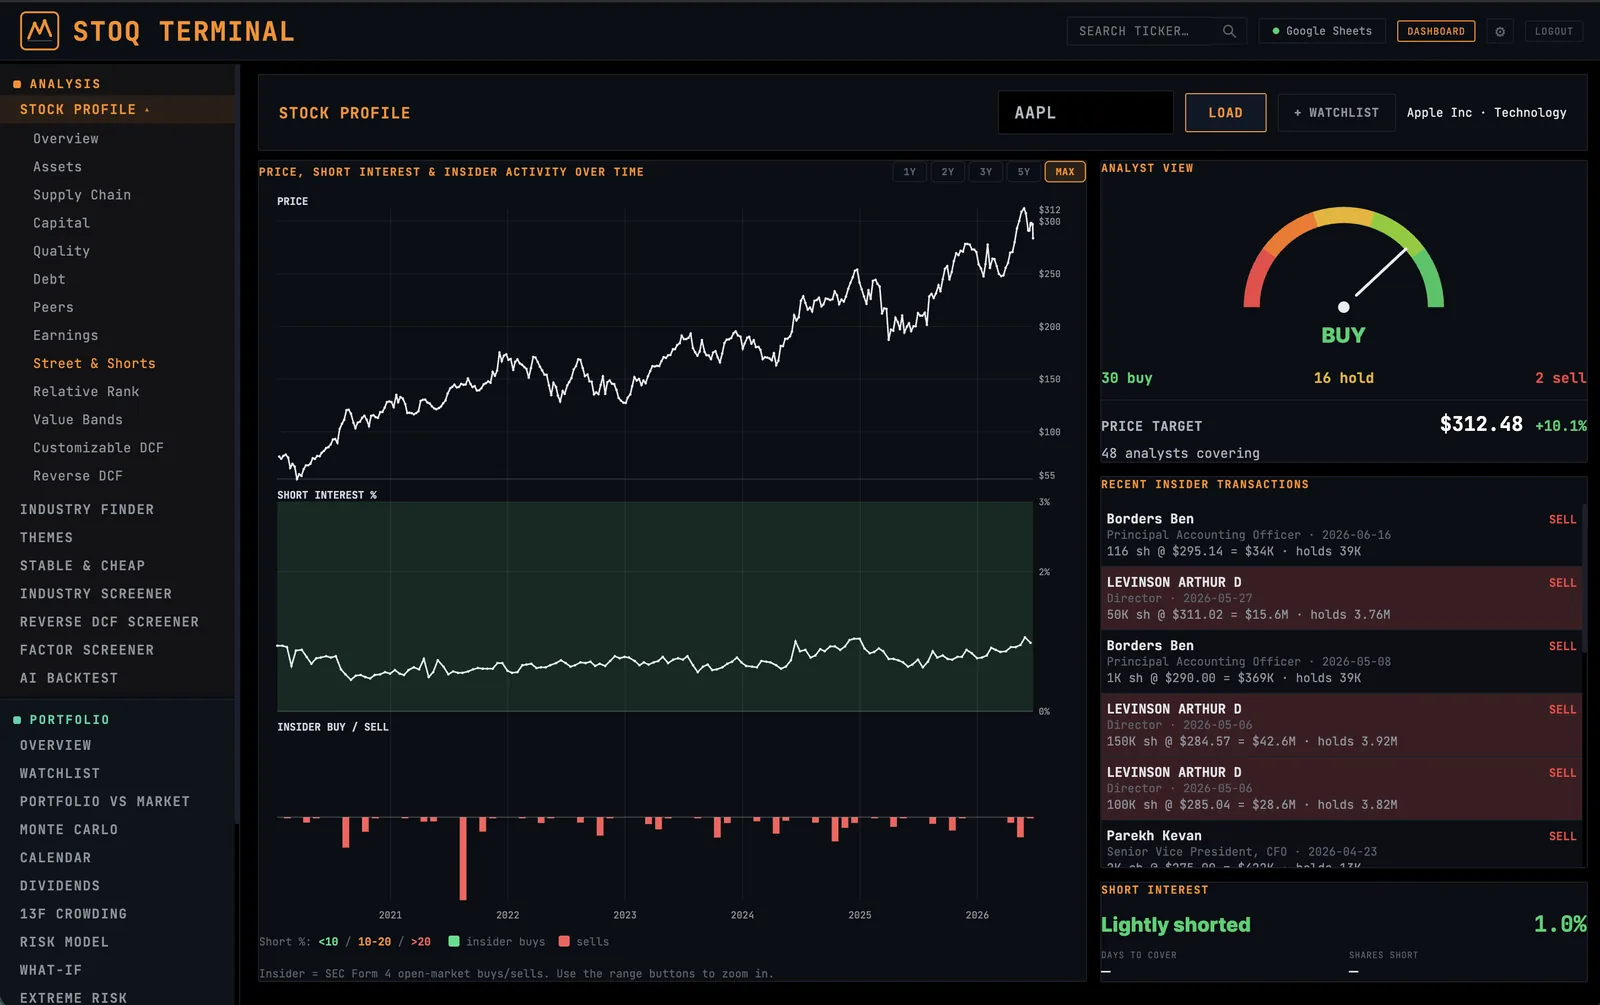Click the $312.48 price target value
Screen dimensions: 1600x1005
[1481, 425]
